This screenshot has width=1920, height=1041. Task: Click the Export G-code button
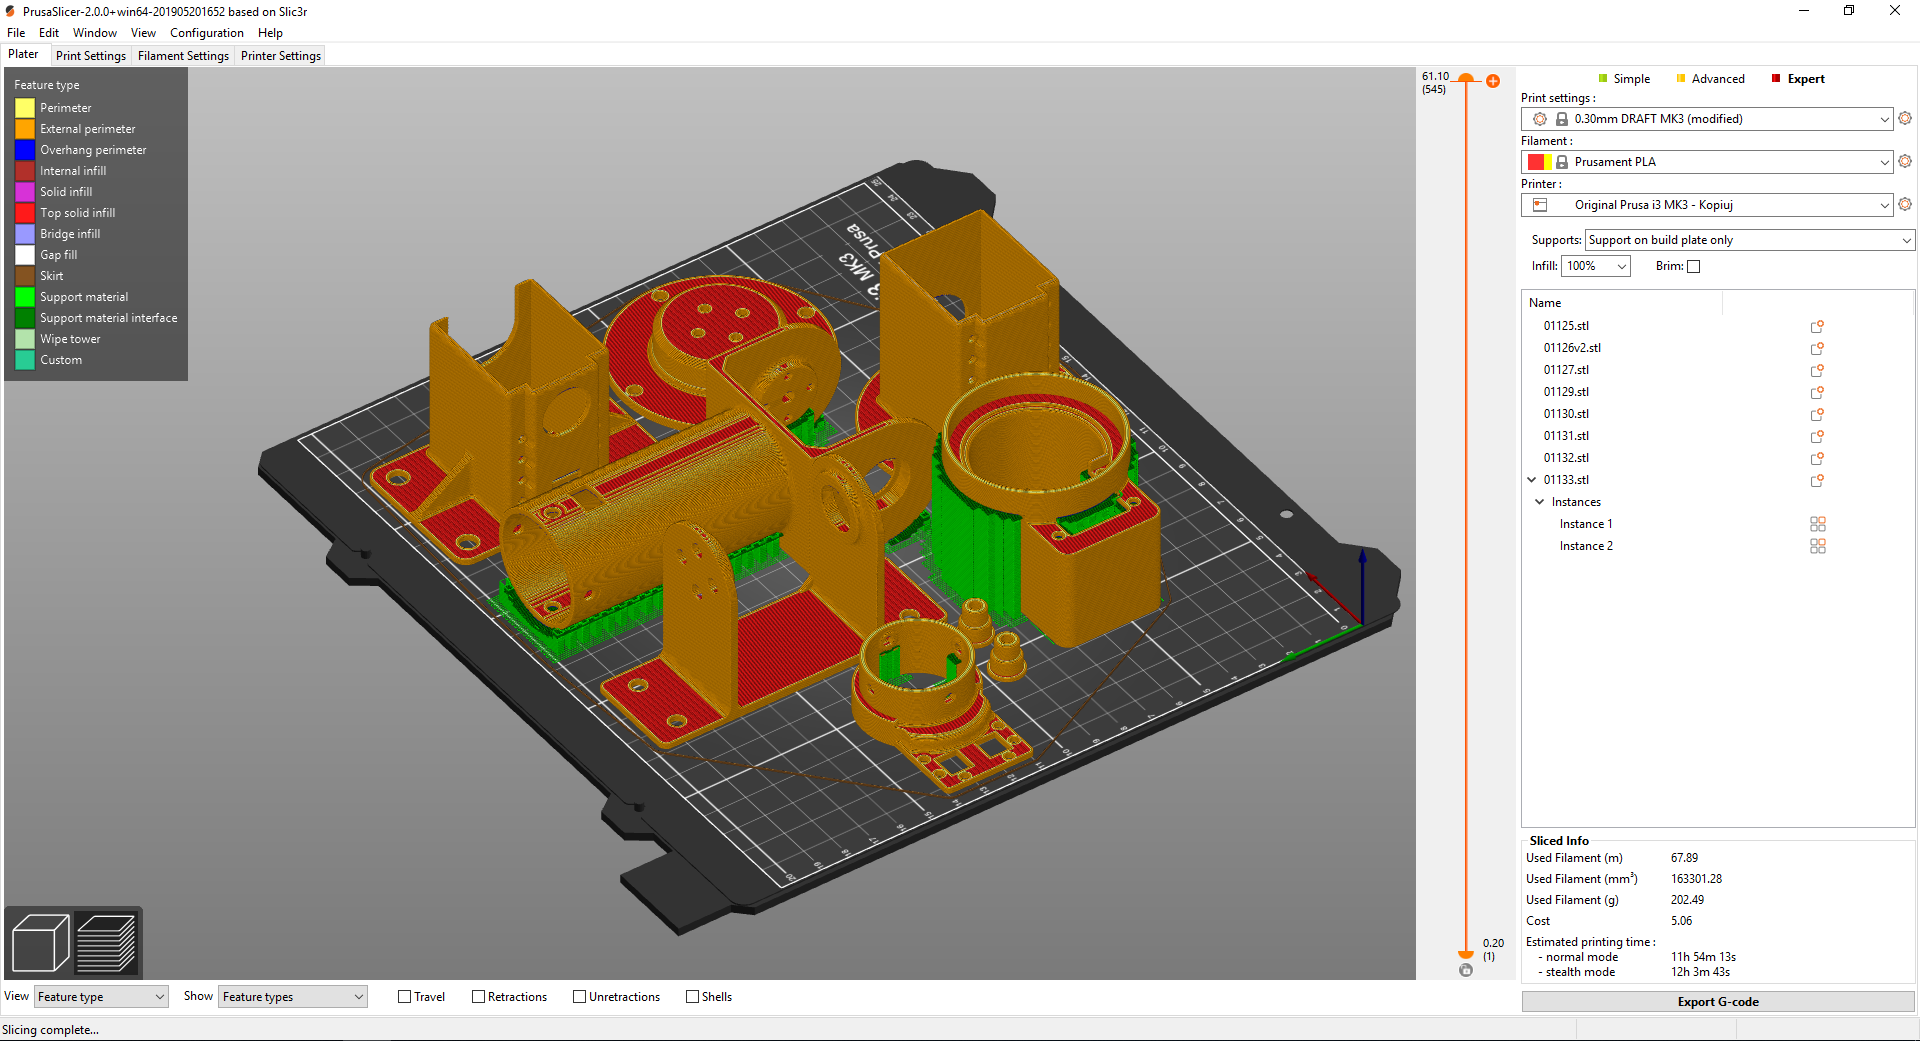1718,1002
